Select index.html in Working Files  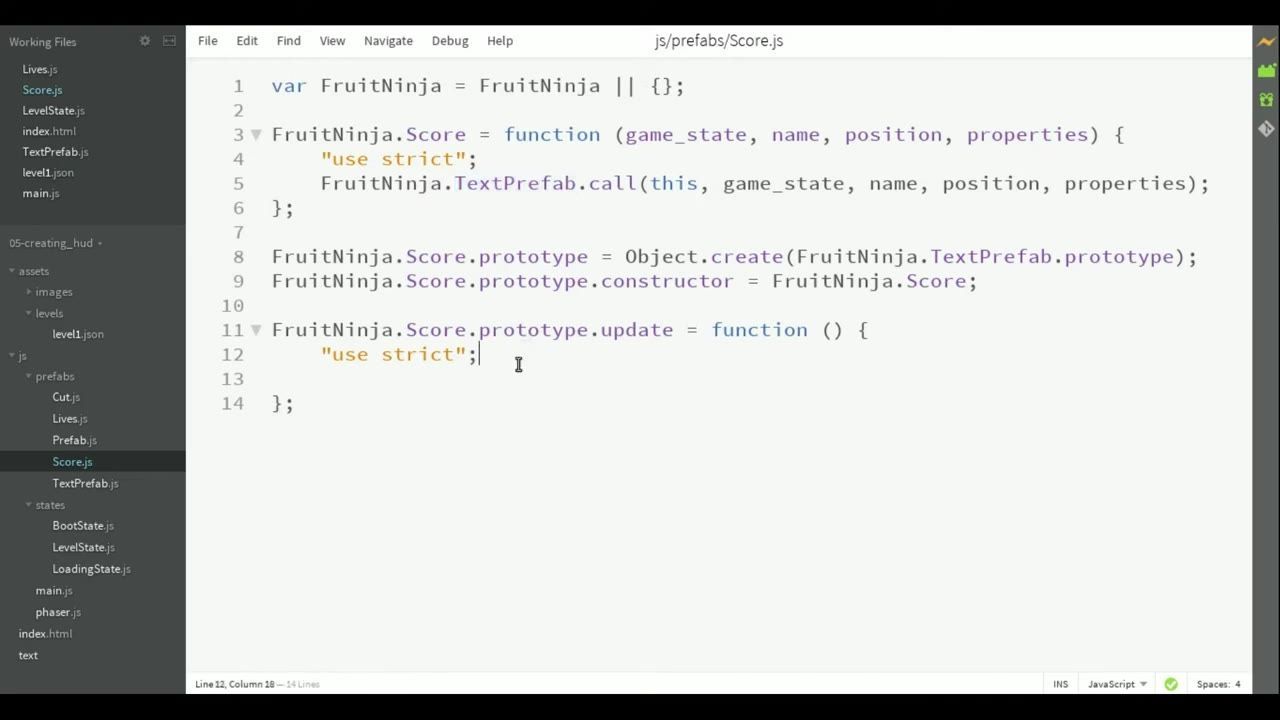[x=49, y=131]
